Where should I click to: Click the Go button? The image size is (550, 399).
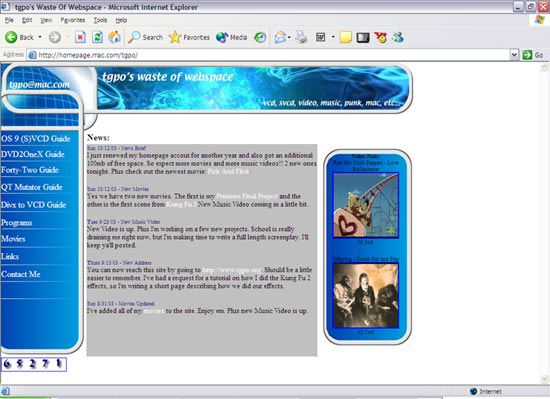coord(533,55)
